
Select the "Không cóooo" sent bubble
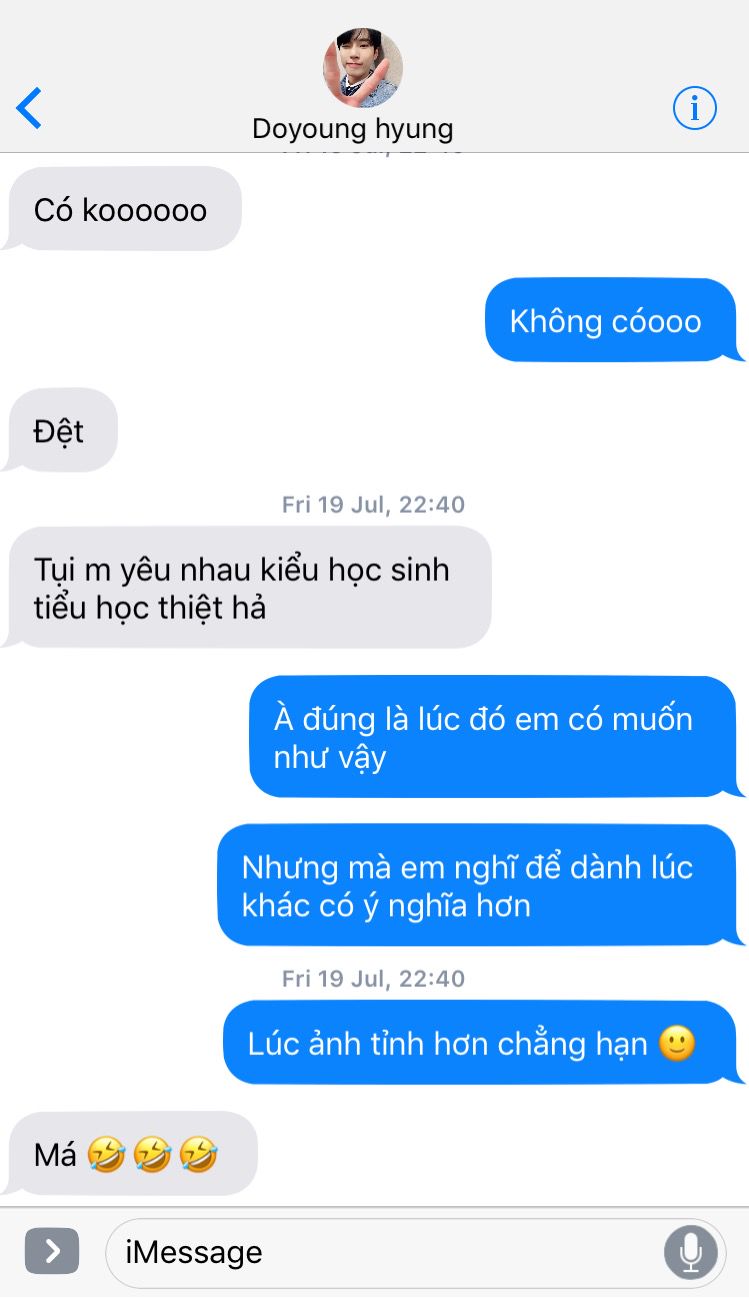614,320
